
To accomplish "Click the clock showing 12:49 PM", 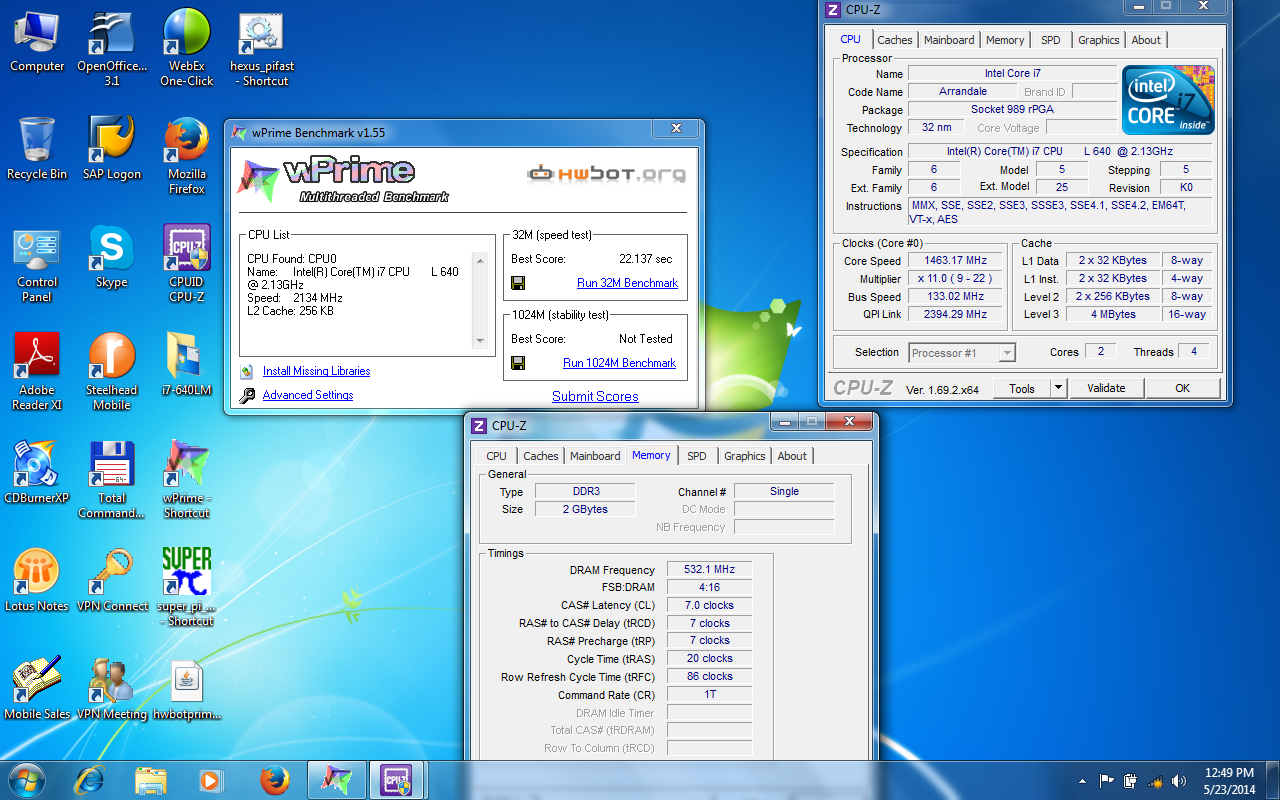I will tap(1229, 772).
